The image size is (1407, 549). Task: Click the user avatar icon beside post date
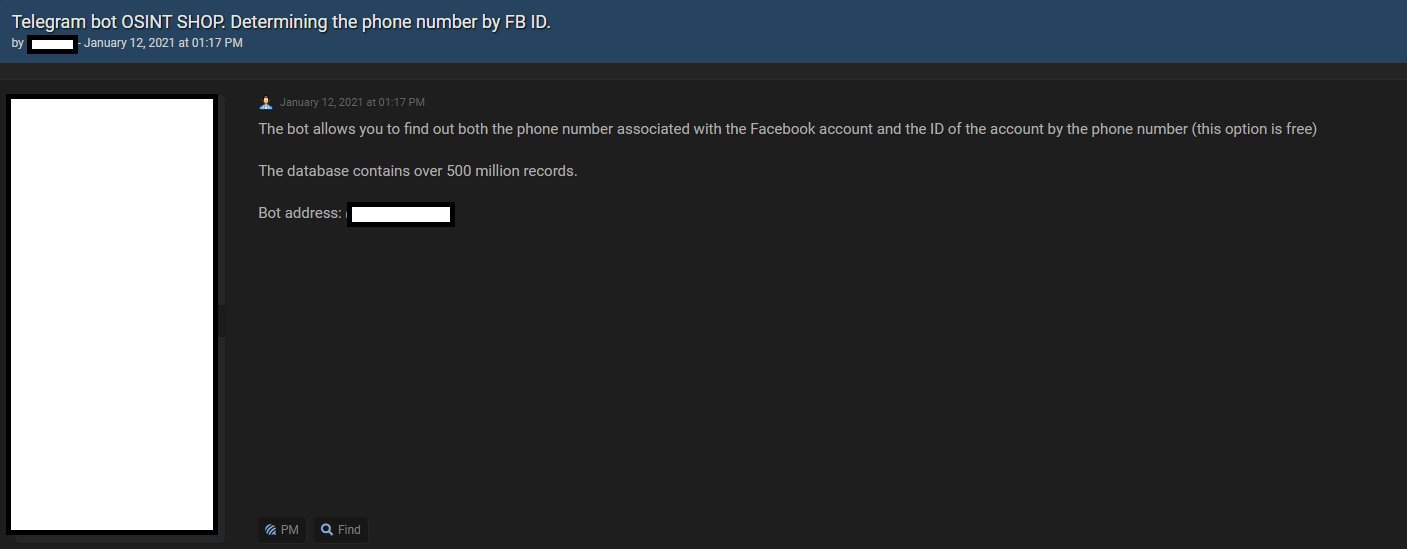[x=266, y=102]
